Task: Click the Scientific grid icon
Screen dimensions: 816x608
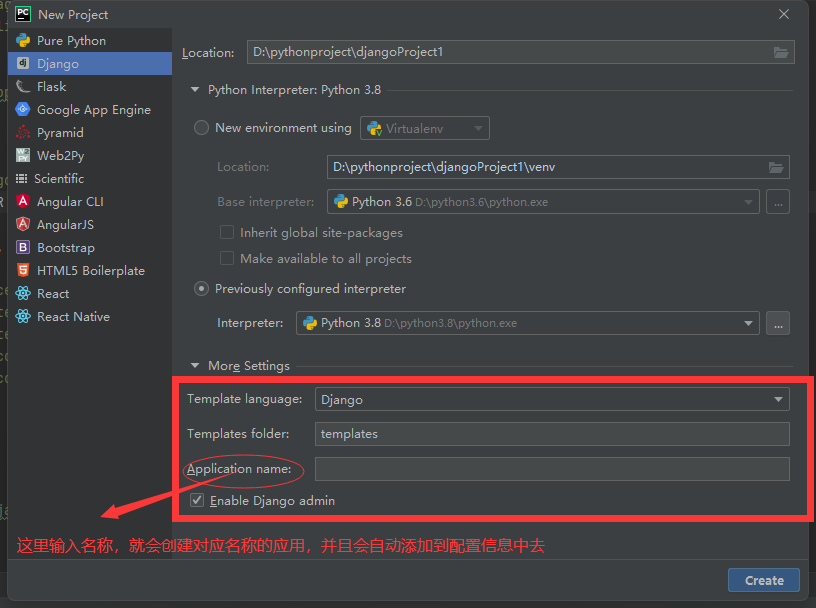Action: (21, 179)
